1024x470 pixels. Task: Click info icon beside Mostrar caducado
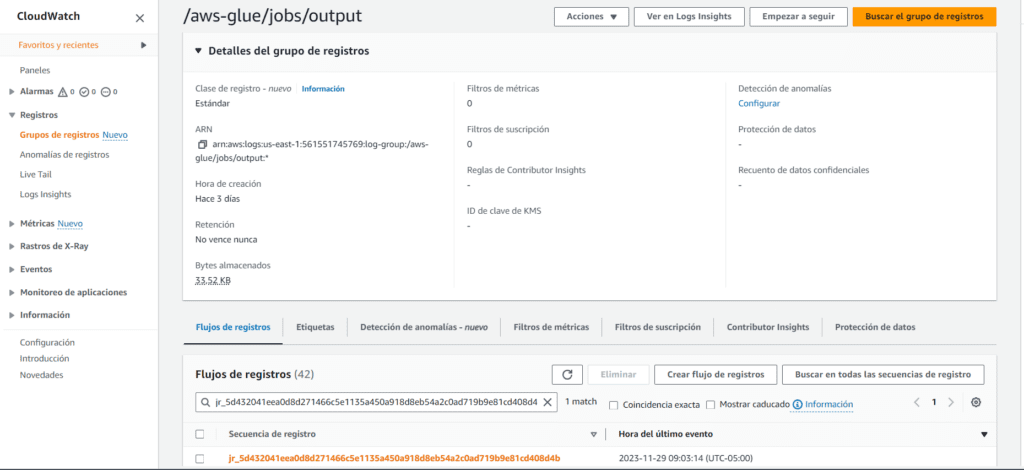797,405
